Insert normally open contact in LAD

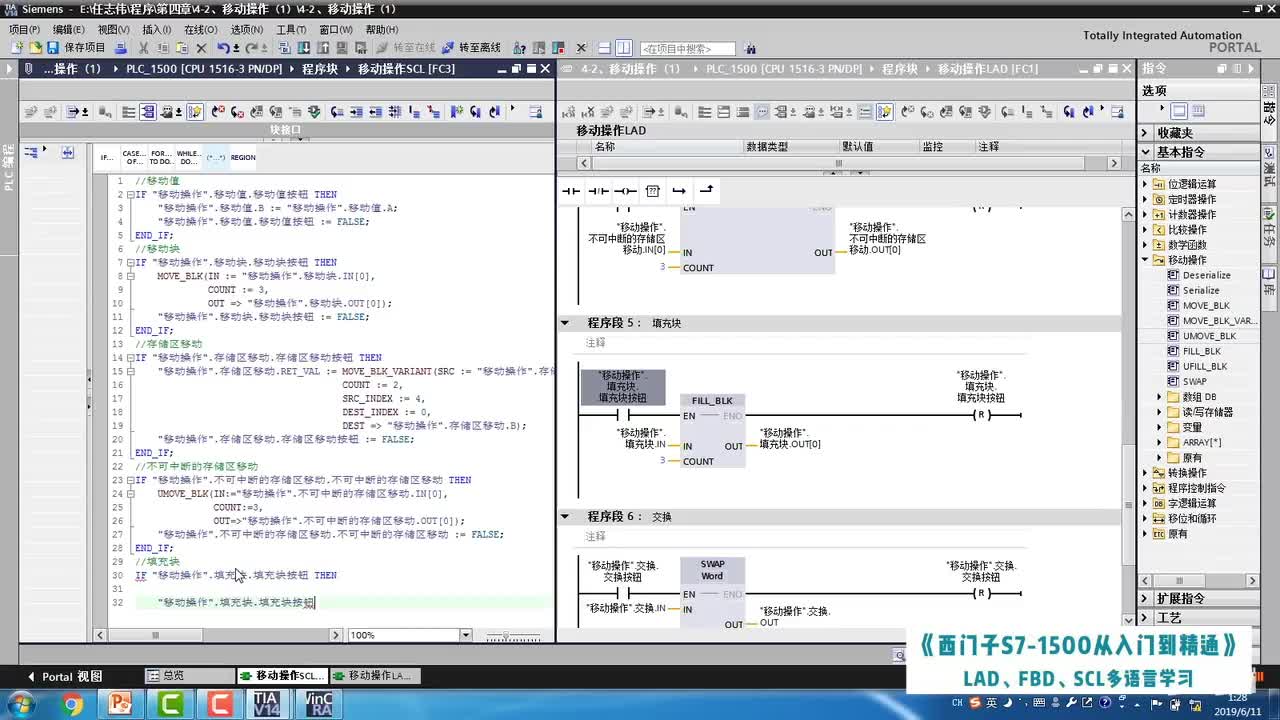(570, 190)
